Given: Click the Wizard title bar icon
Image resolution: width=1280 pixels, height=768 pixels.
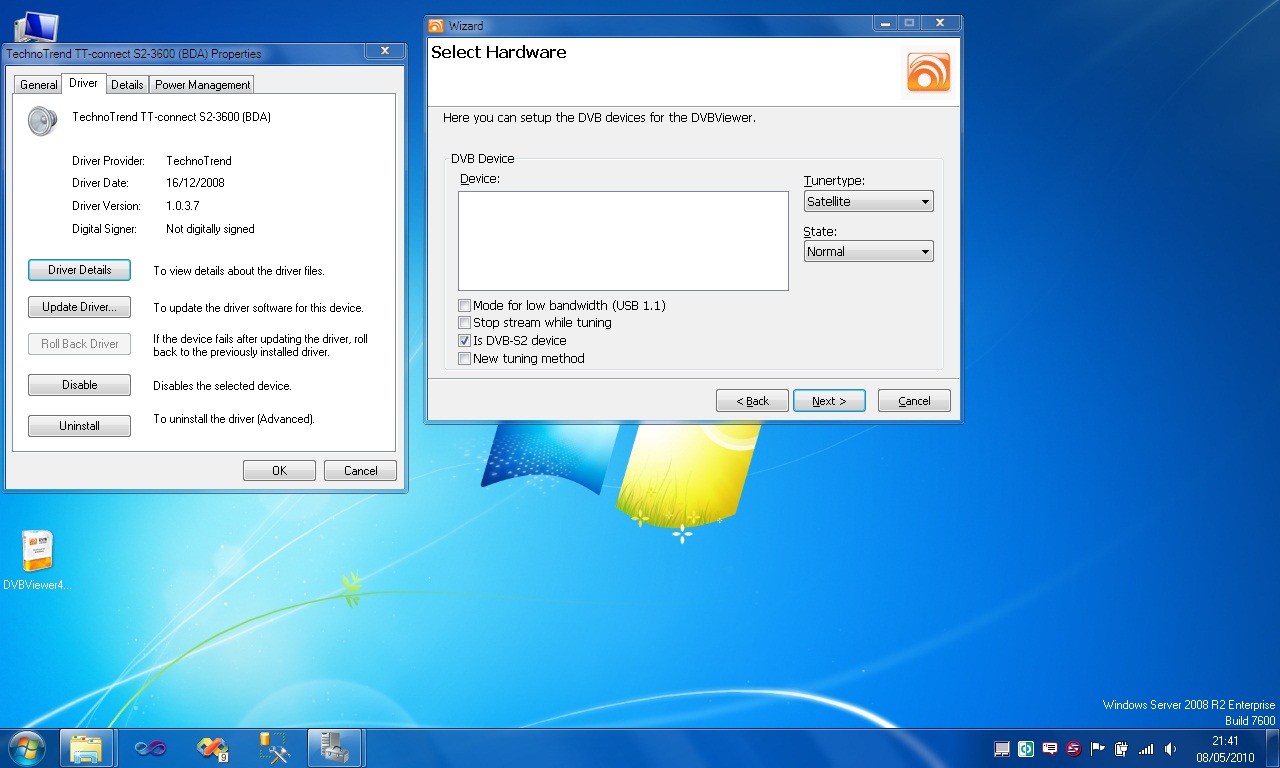Looking at the screenshot, I should (436, 26).
